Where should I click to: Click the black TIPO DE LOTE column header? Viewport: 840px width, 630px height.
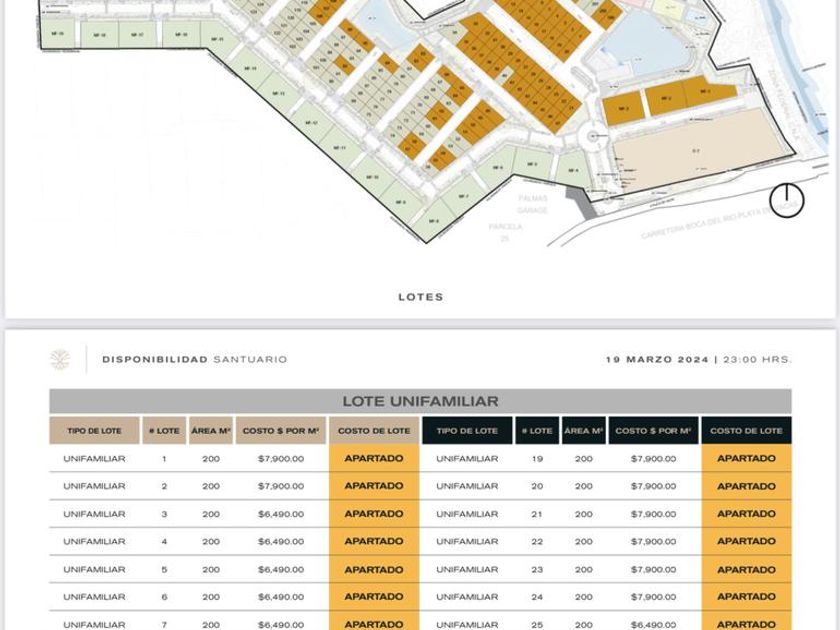point(467,431)
